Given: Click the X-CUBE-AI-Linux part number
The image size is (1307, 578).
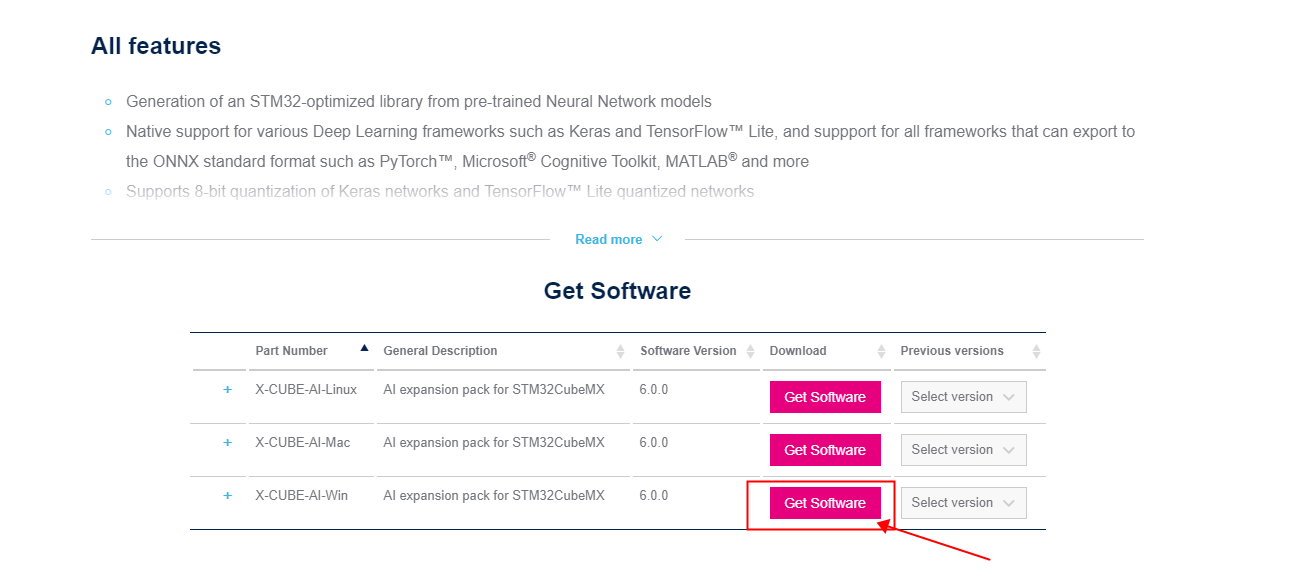Looking at the screenshot, I should pyautogui.click(x=306, y=390).
